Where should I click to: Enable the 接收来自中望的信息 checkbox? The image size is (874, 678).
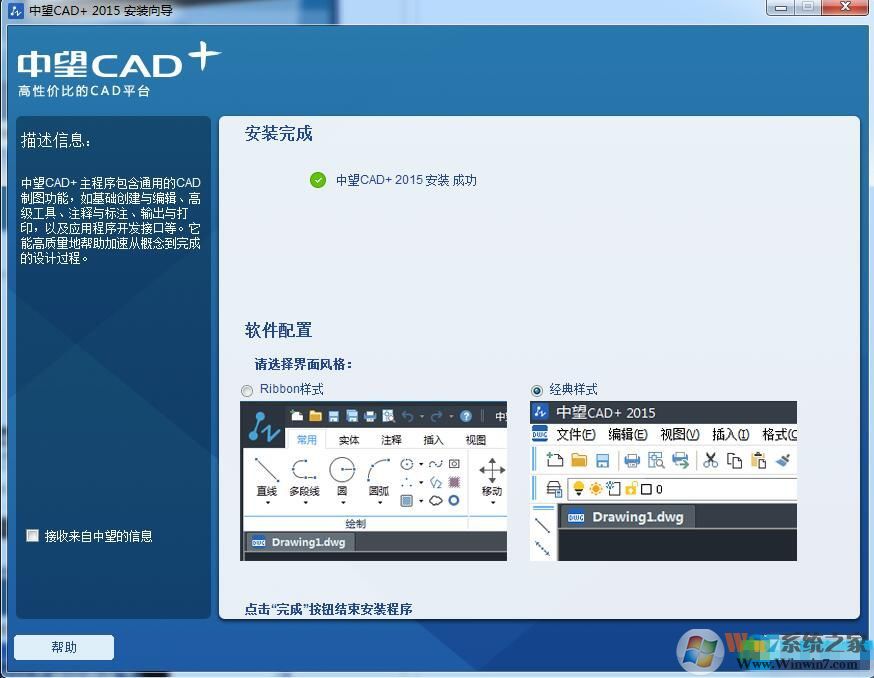point(32,536)
